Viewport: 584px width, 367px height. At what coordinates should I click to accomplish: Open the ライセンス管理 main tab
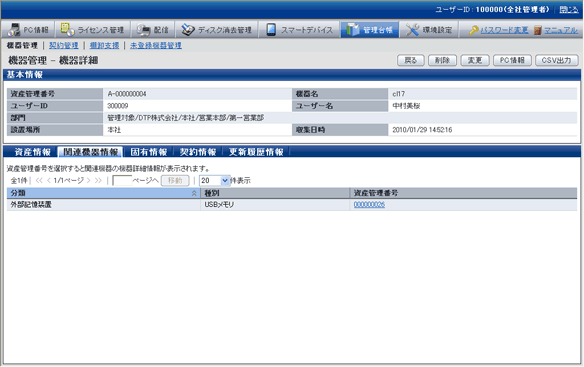pyautogui.click(x=93, y=29)
